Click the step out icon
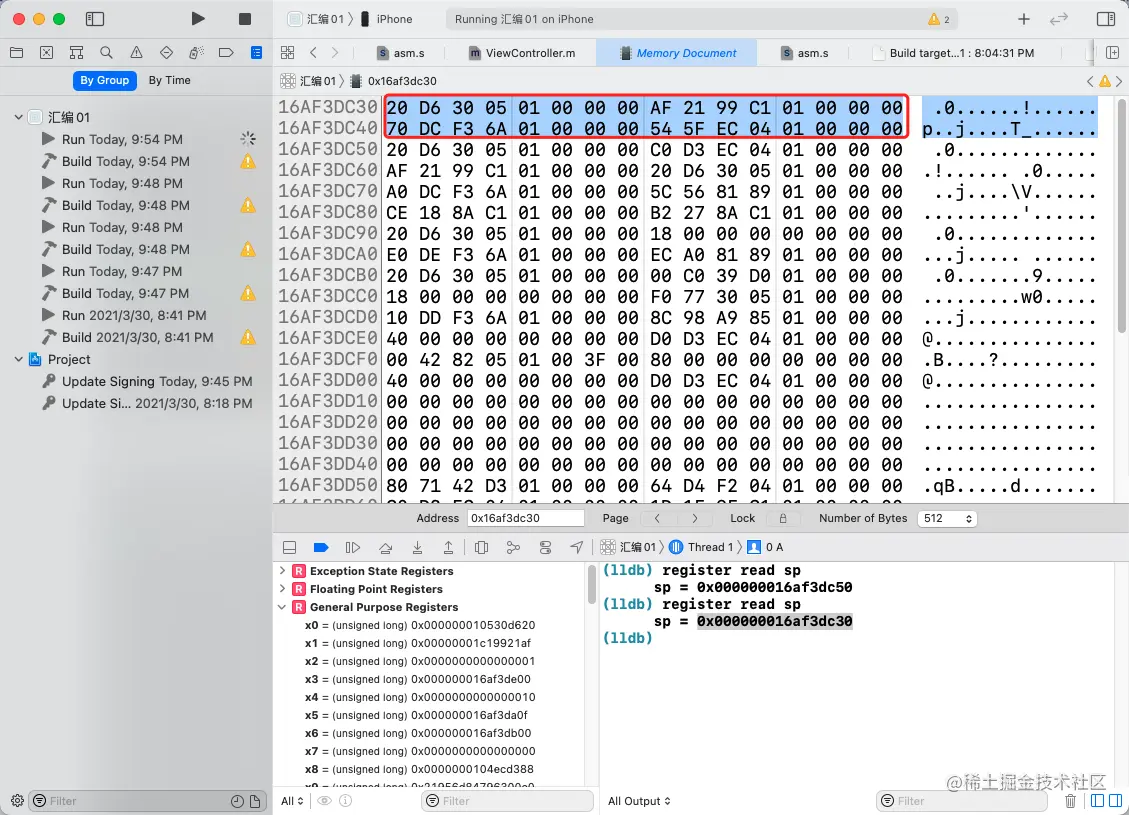The width and height of the screenshot is (1129, 815). click(448, 547)
